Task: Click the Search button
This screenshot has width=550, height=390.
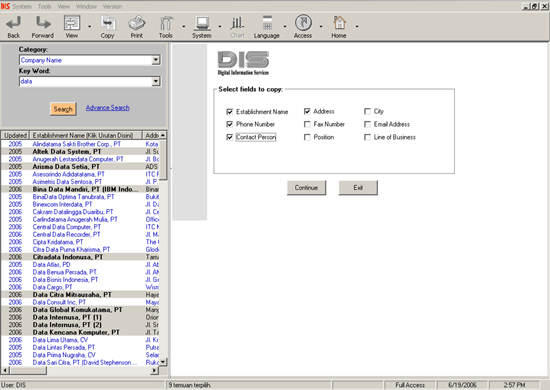Action: [63, 109]
